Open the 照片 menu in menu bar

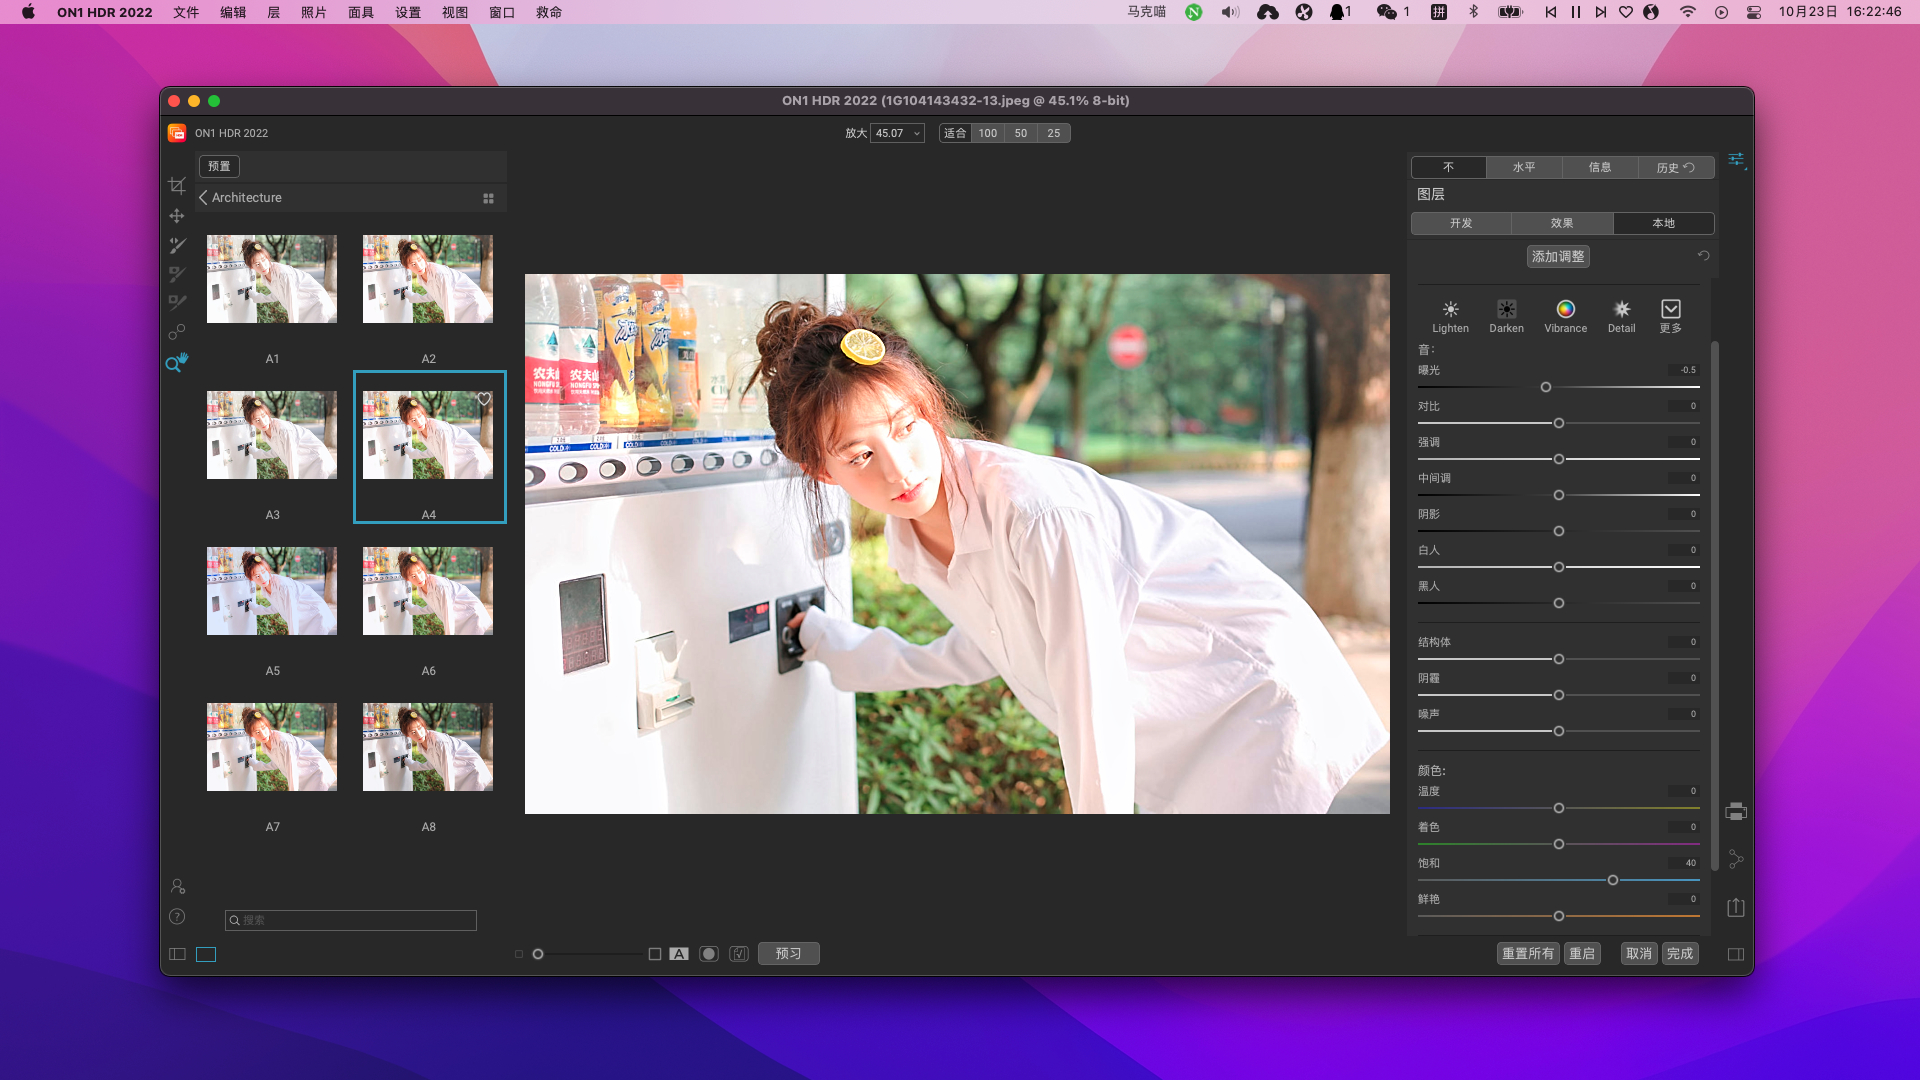[313, 12]
